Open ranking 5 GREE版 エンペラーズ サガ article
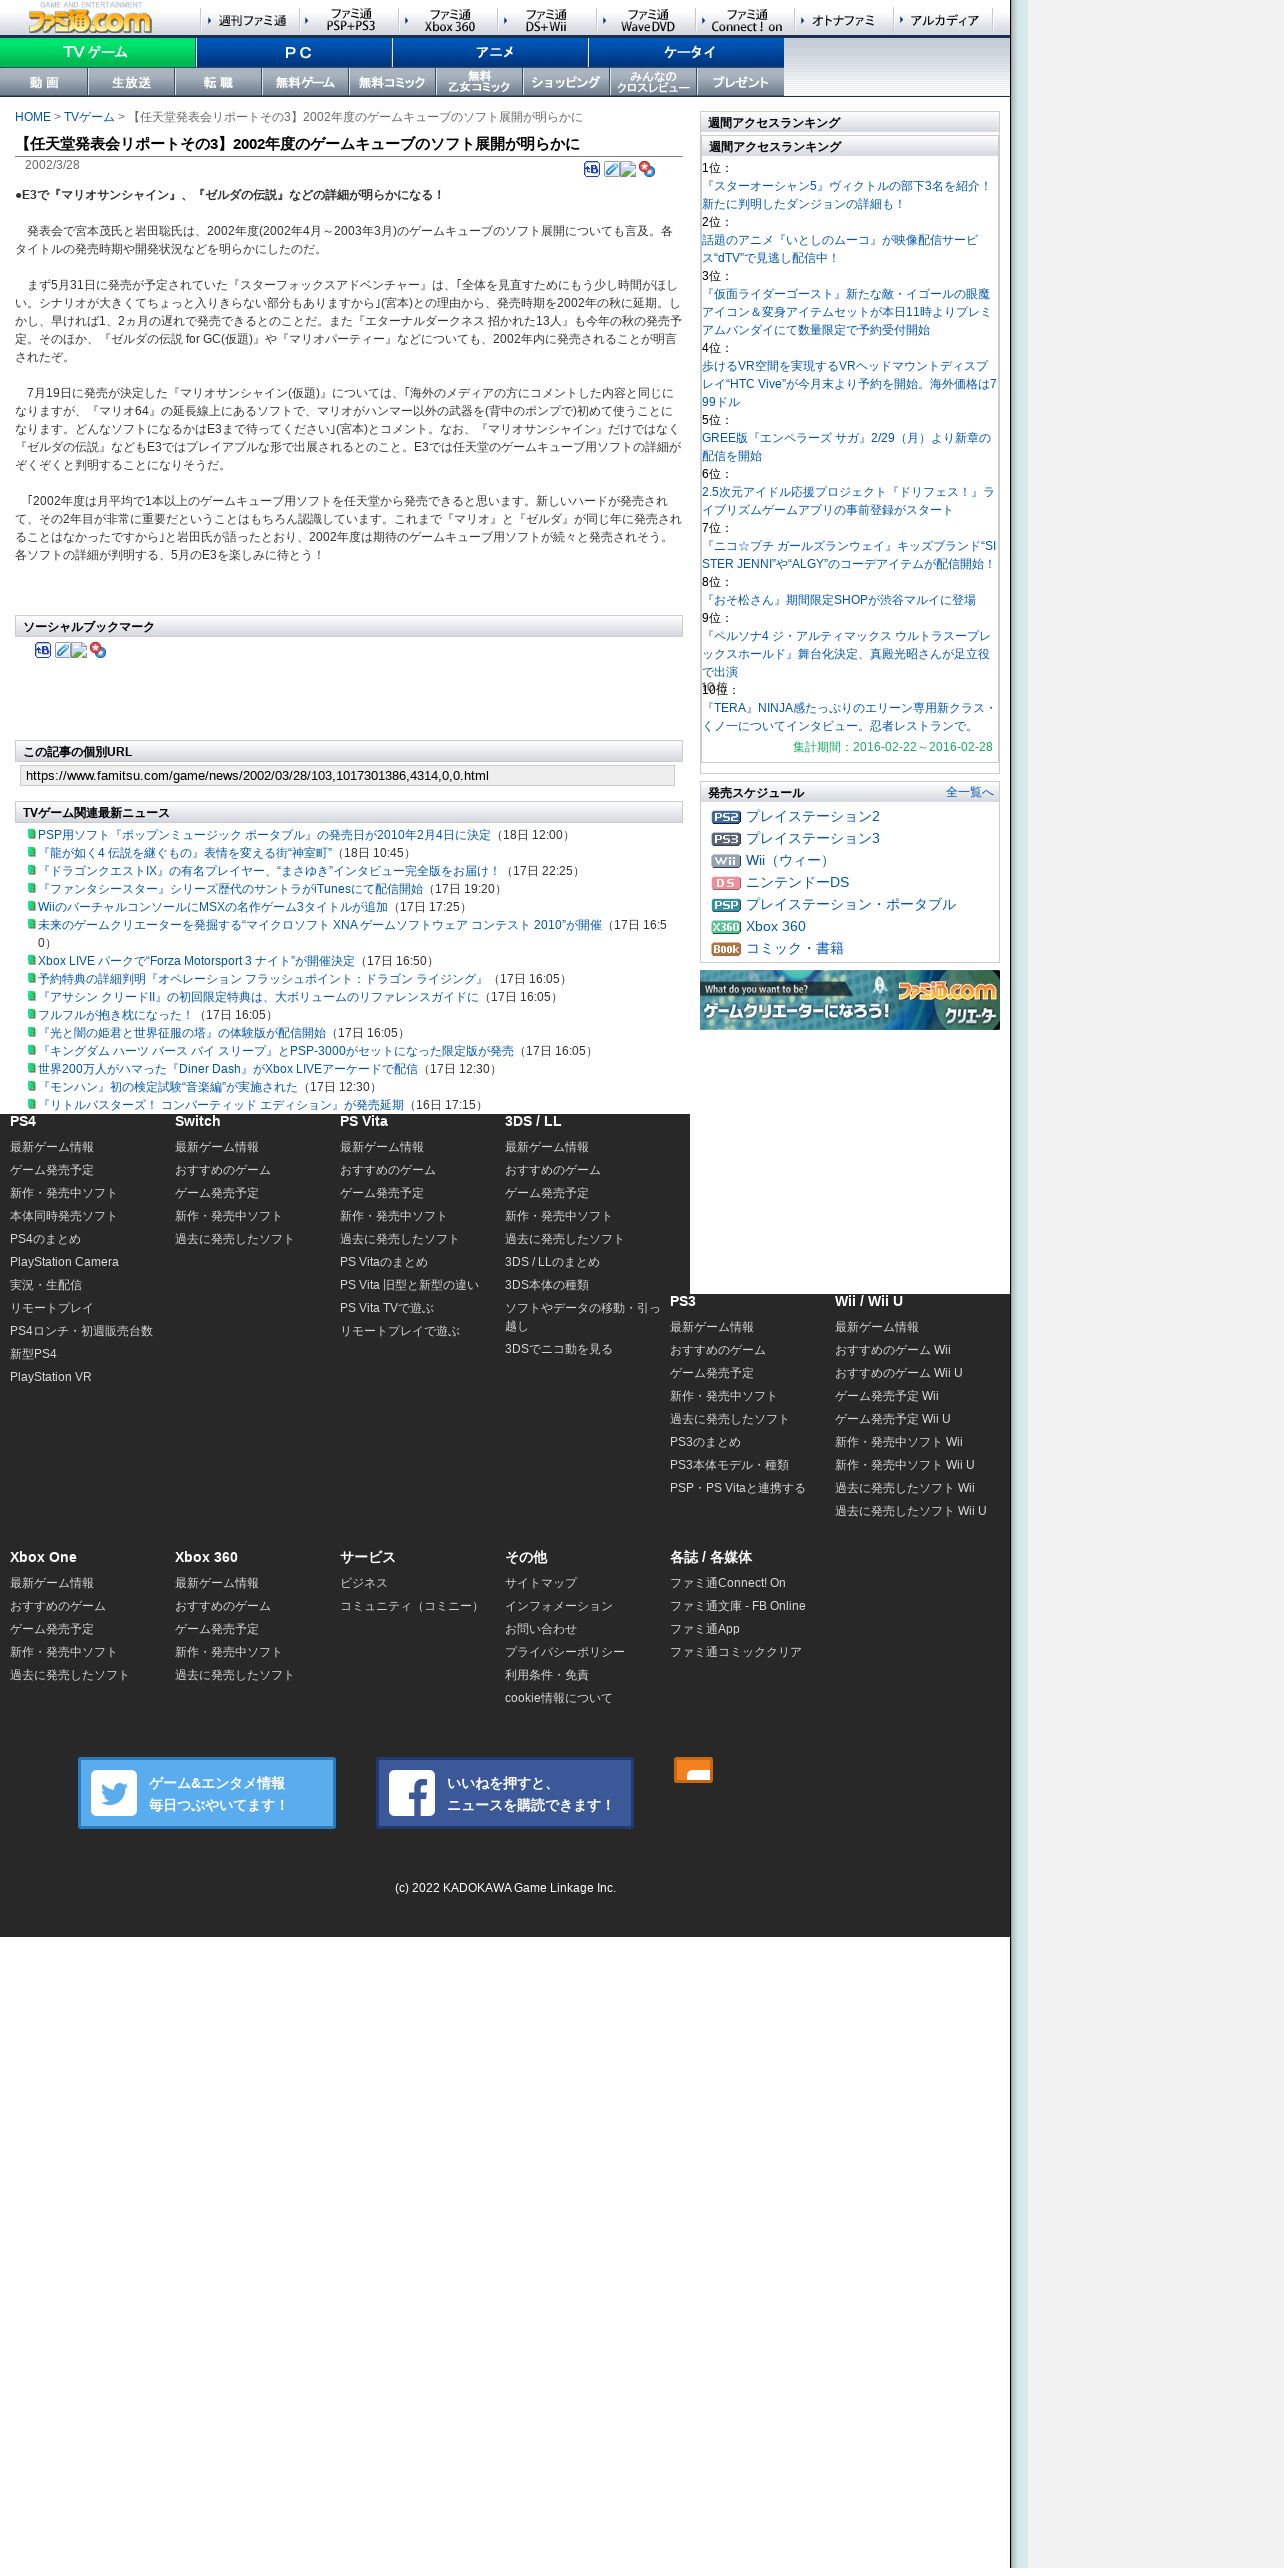This screenshot has height=2568, width=1284. click(848, 447)
